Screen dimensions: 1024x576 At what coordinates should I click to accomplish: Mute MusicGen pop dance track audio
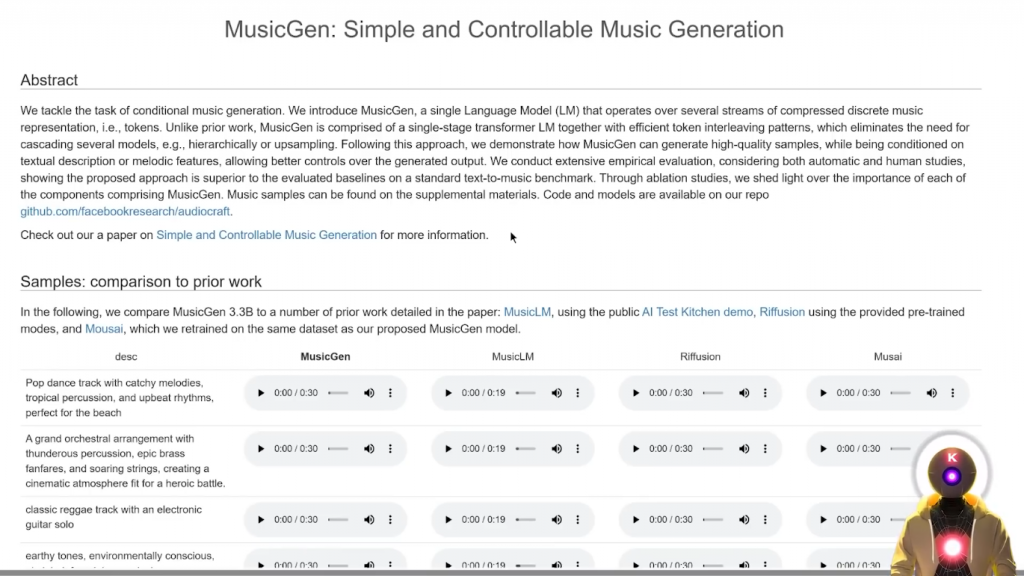coord(369,393)
